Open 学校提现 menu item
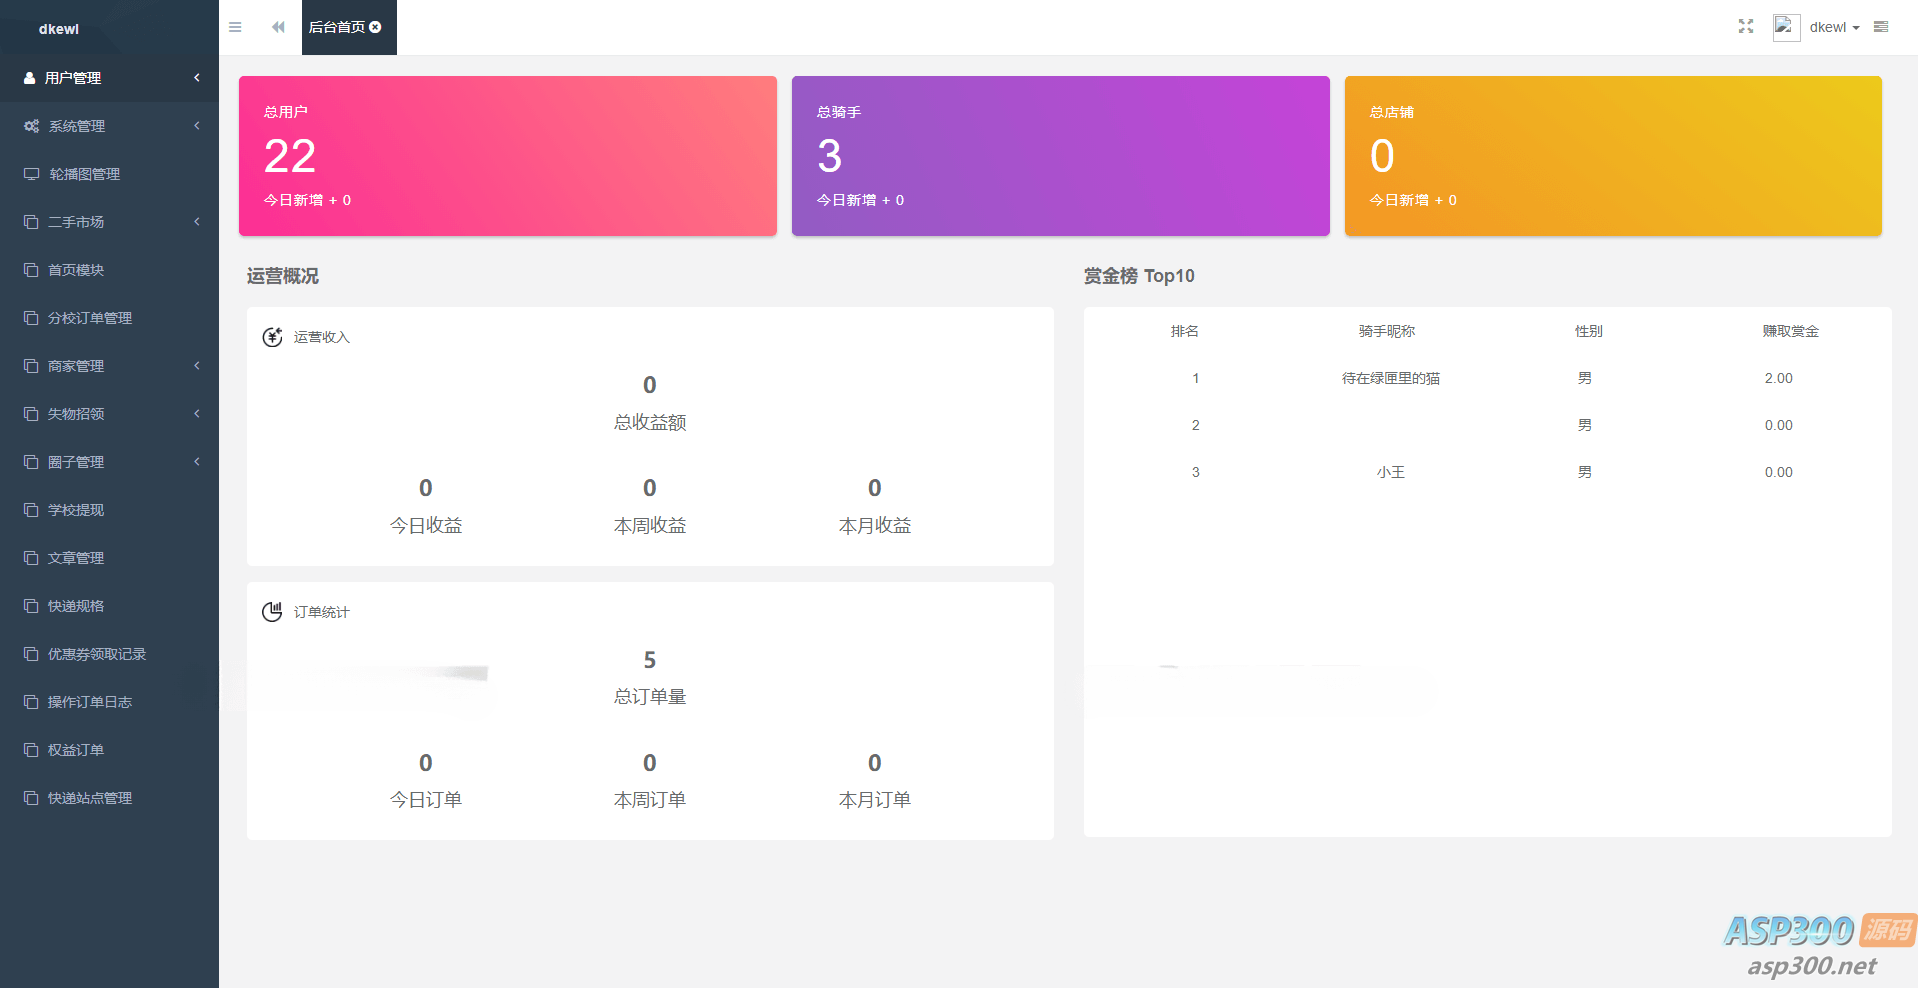1918x988 pixels. 109,510
